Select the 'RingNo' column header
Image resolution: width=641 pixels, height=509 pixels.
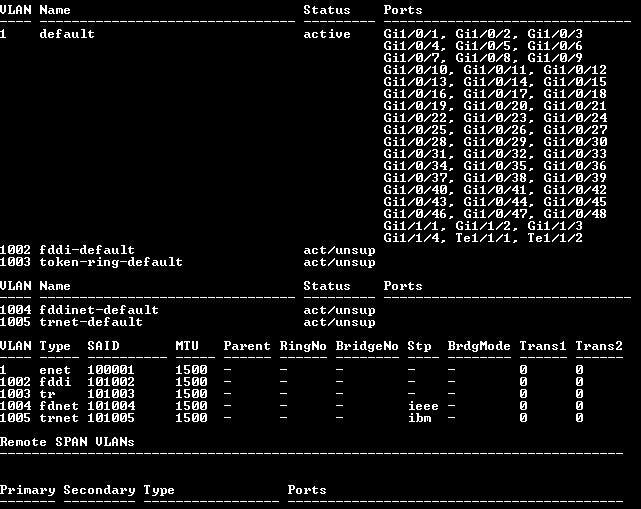point(303,346)
